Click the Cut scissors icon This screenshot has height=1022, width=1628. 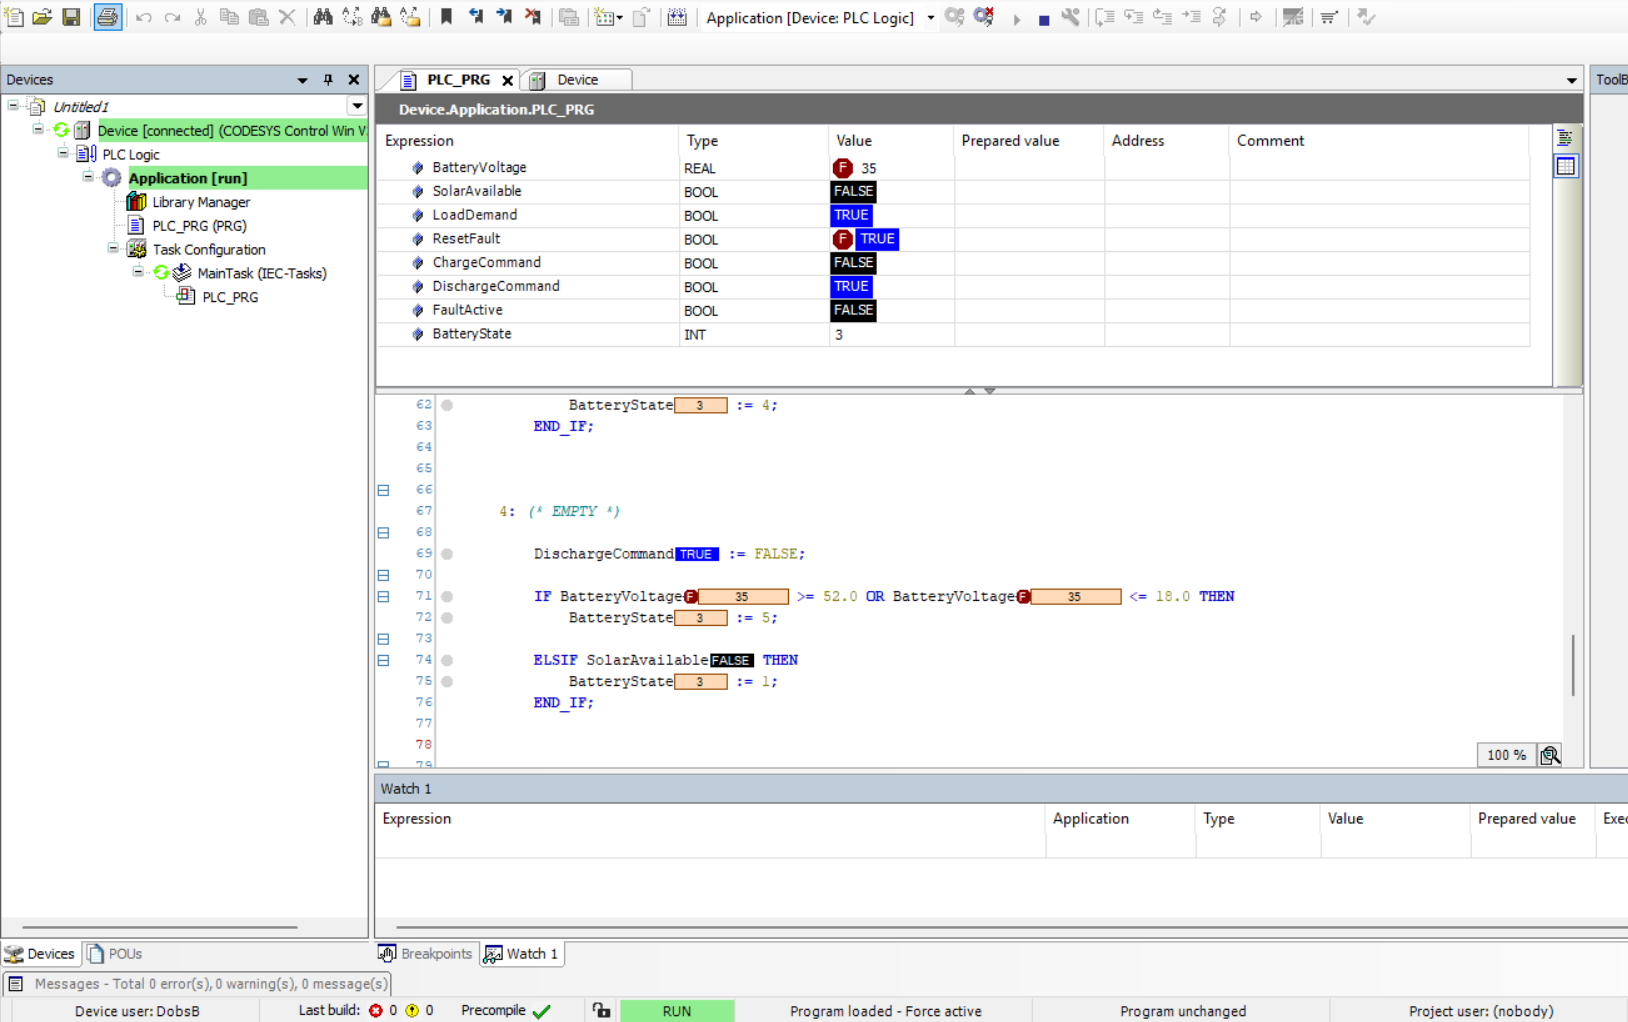pos(201,17)
